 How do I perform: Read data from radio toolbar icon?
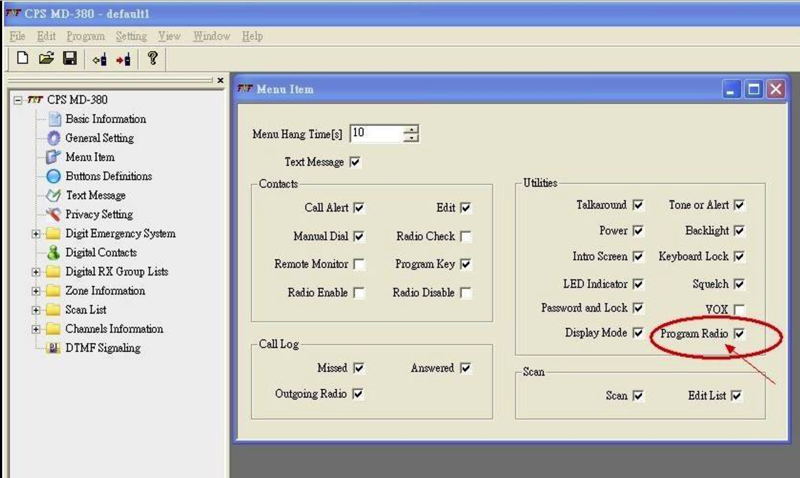[99, 60]
